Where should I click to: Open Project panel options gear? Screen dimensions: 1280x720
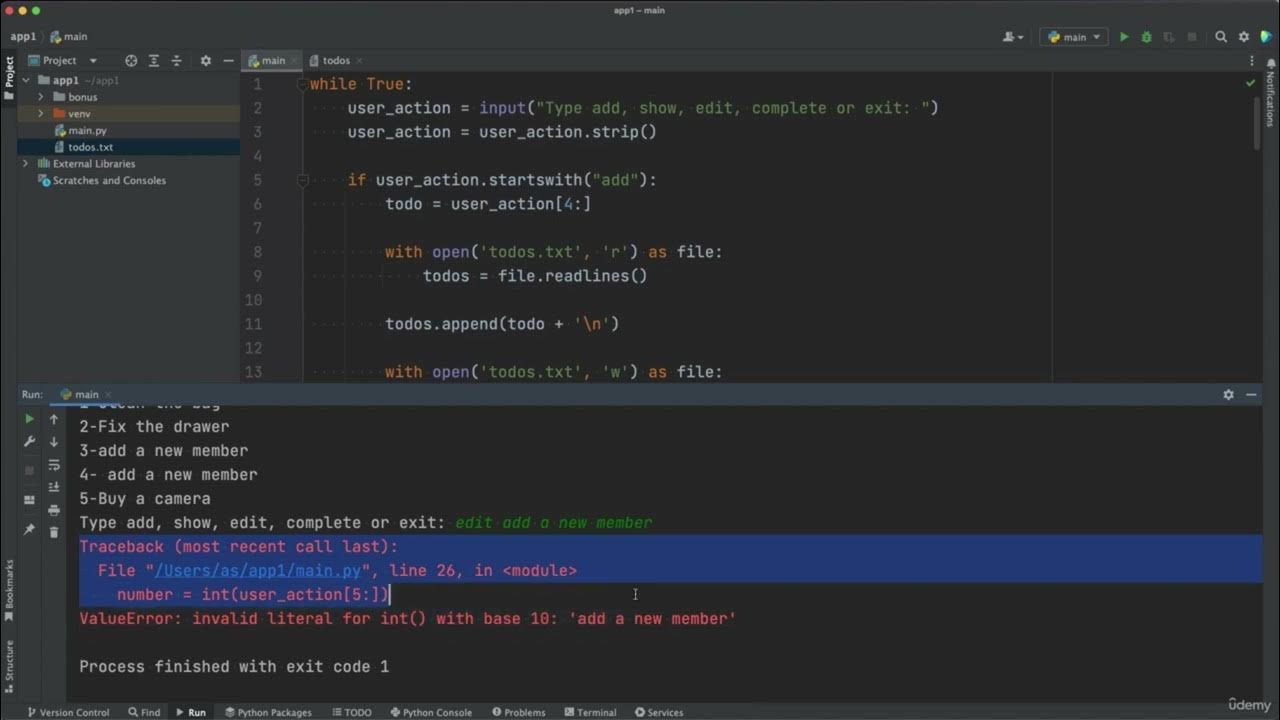pos(205,60)
